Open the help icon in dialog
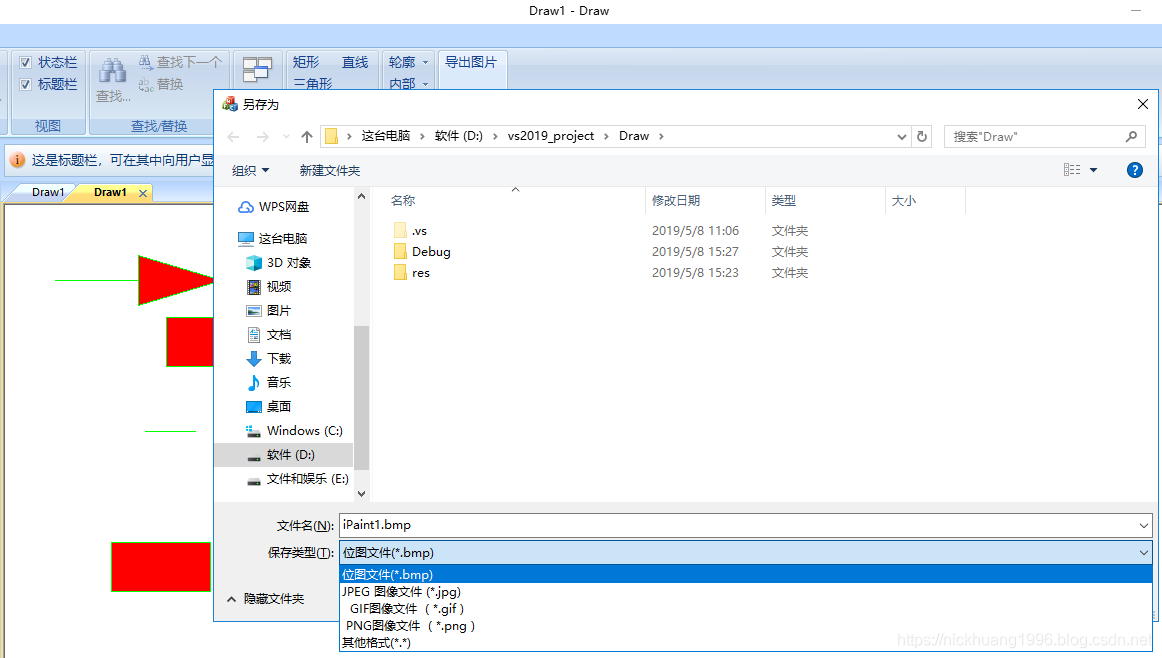 pos(1135,170)
